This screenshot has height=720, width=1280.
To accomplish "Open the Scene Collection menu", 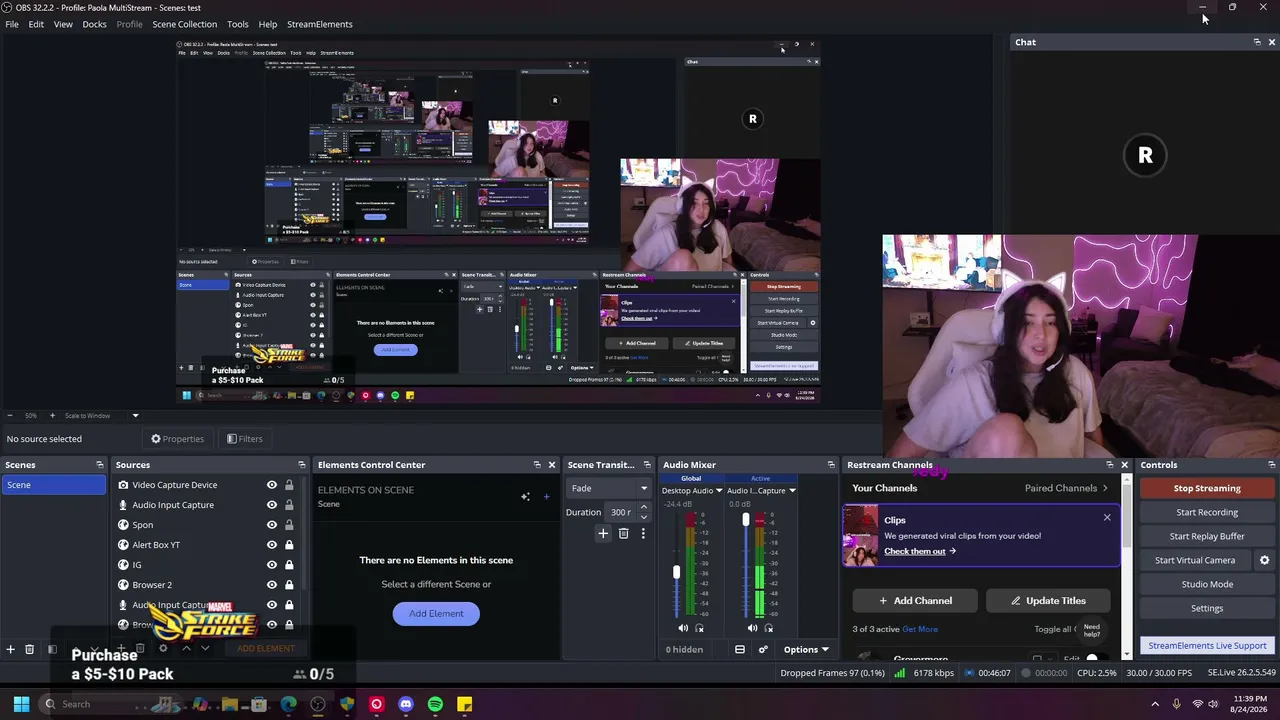I will [184, 24].
